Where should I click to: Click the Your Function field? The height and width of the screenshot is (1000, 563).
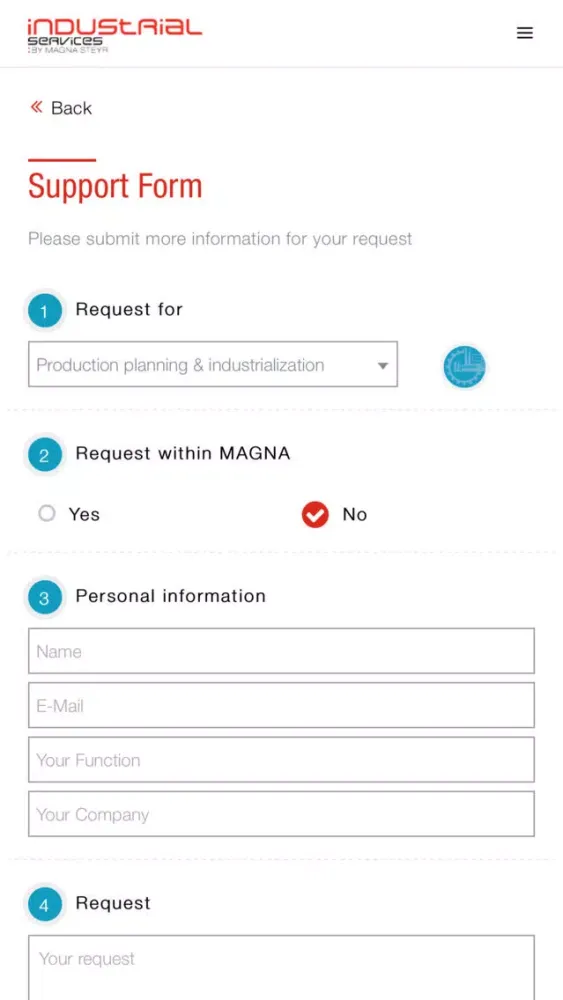281,760
